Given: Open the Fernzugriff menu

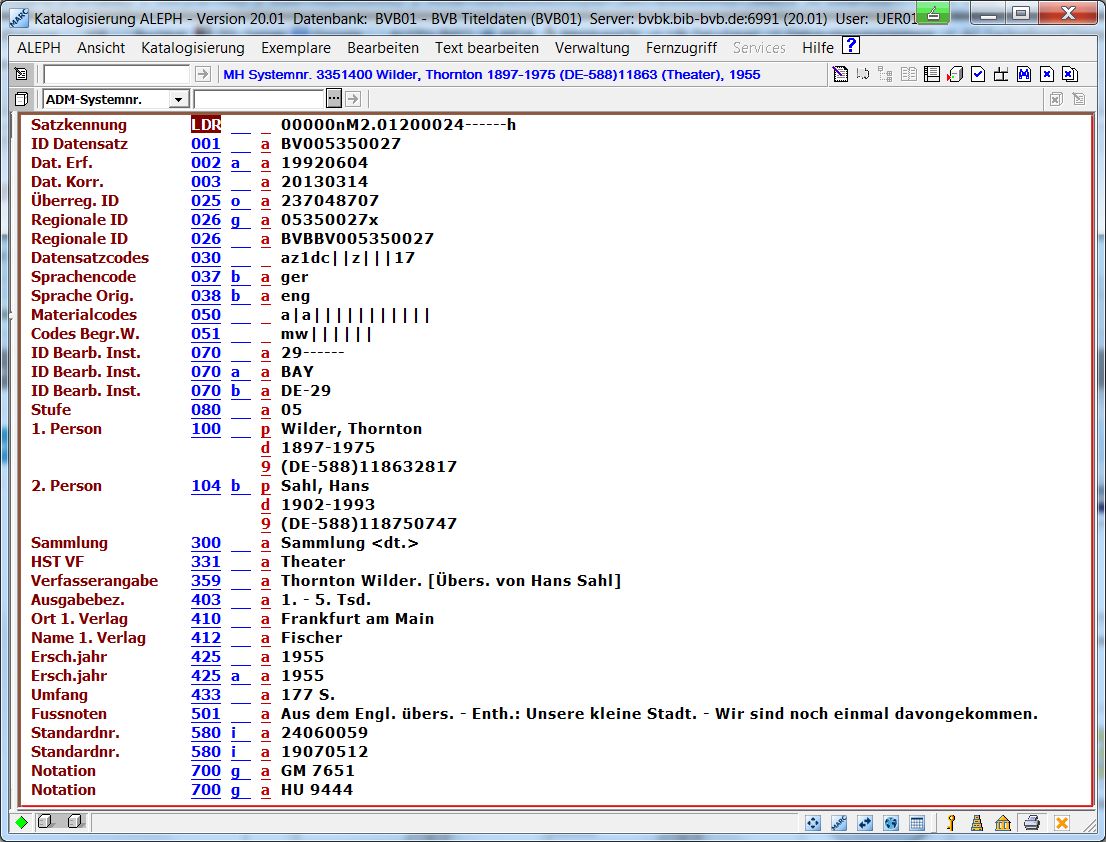Looking at the screenshot, I should click(681, 48).
